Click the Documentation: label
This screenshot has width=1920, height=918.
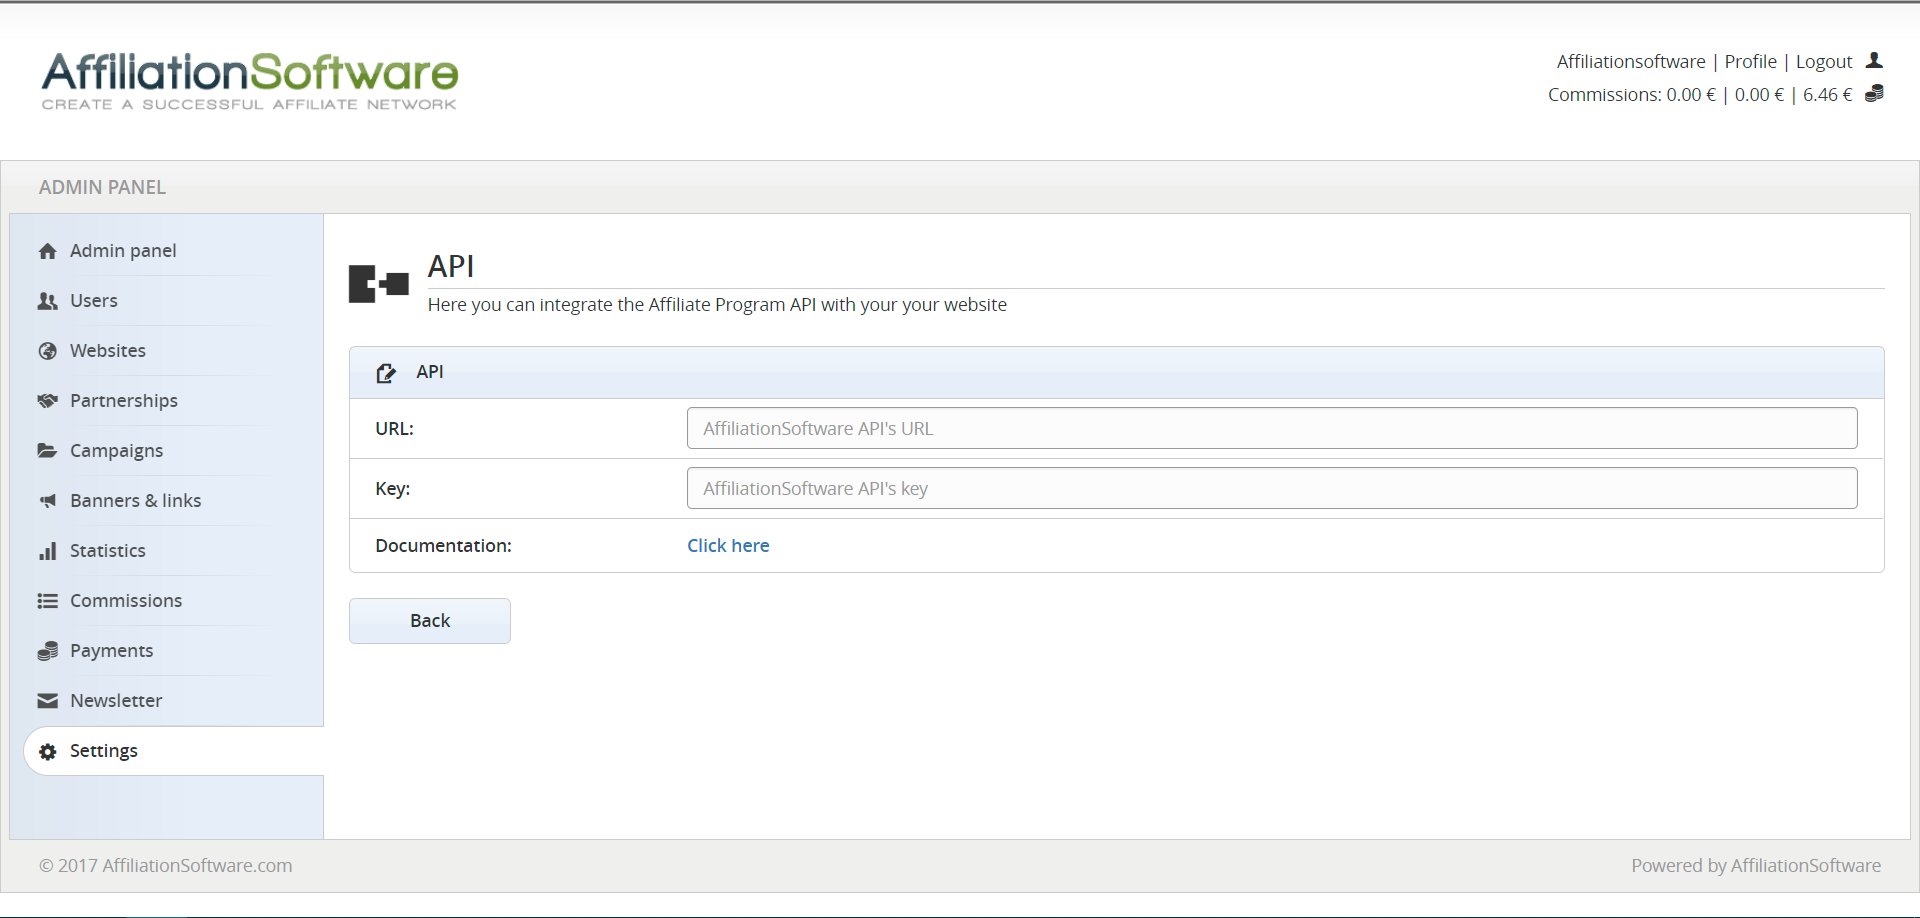tap(443, 546)
